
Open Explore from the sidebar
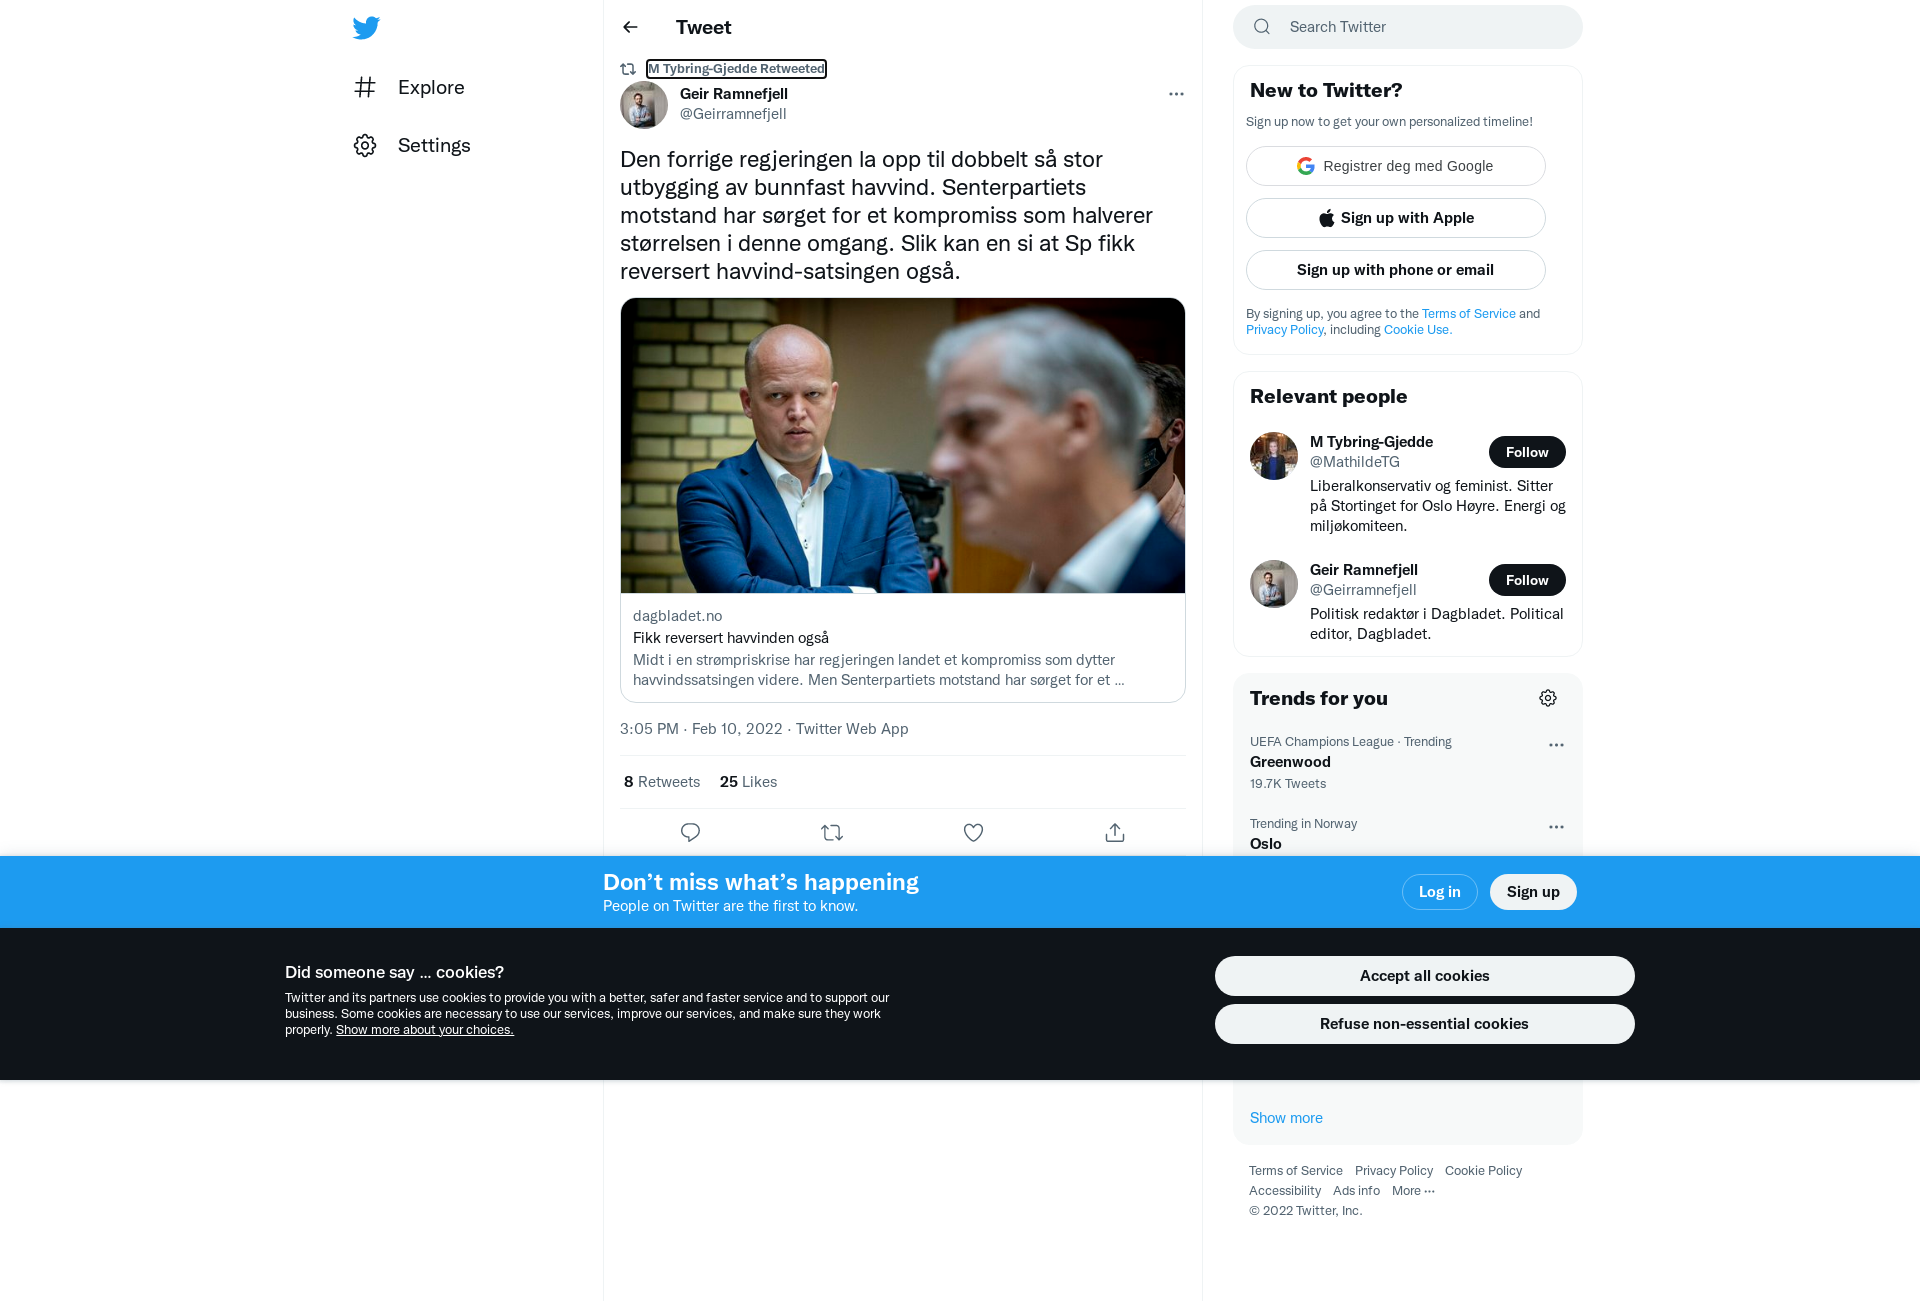409,87
